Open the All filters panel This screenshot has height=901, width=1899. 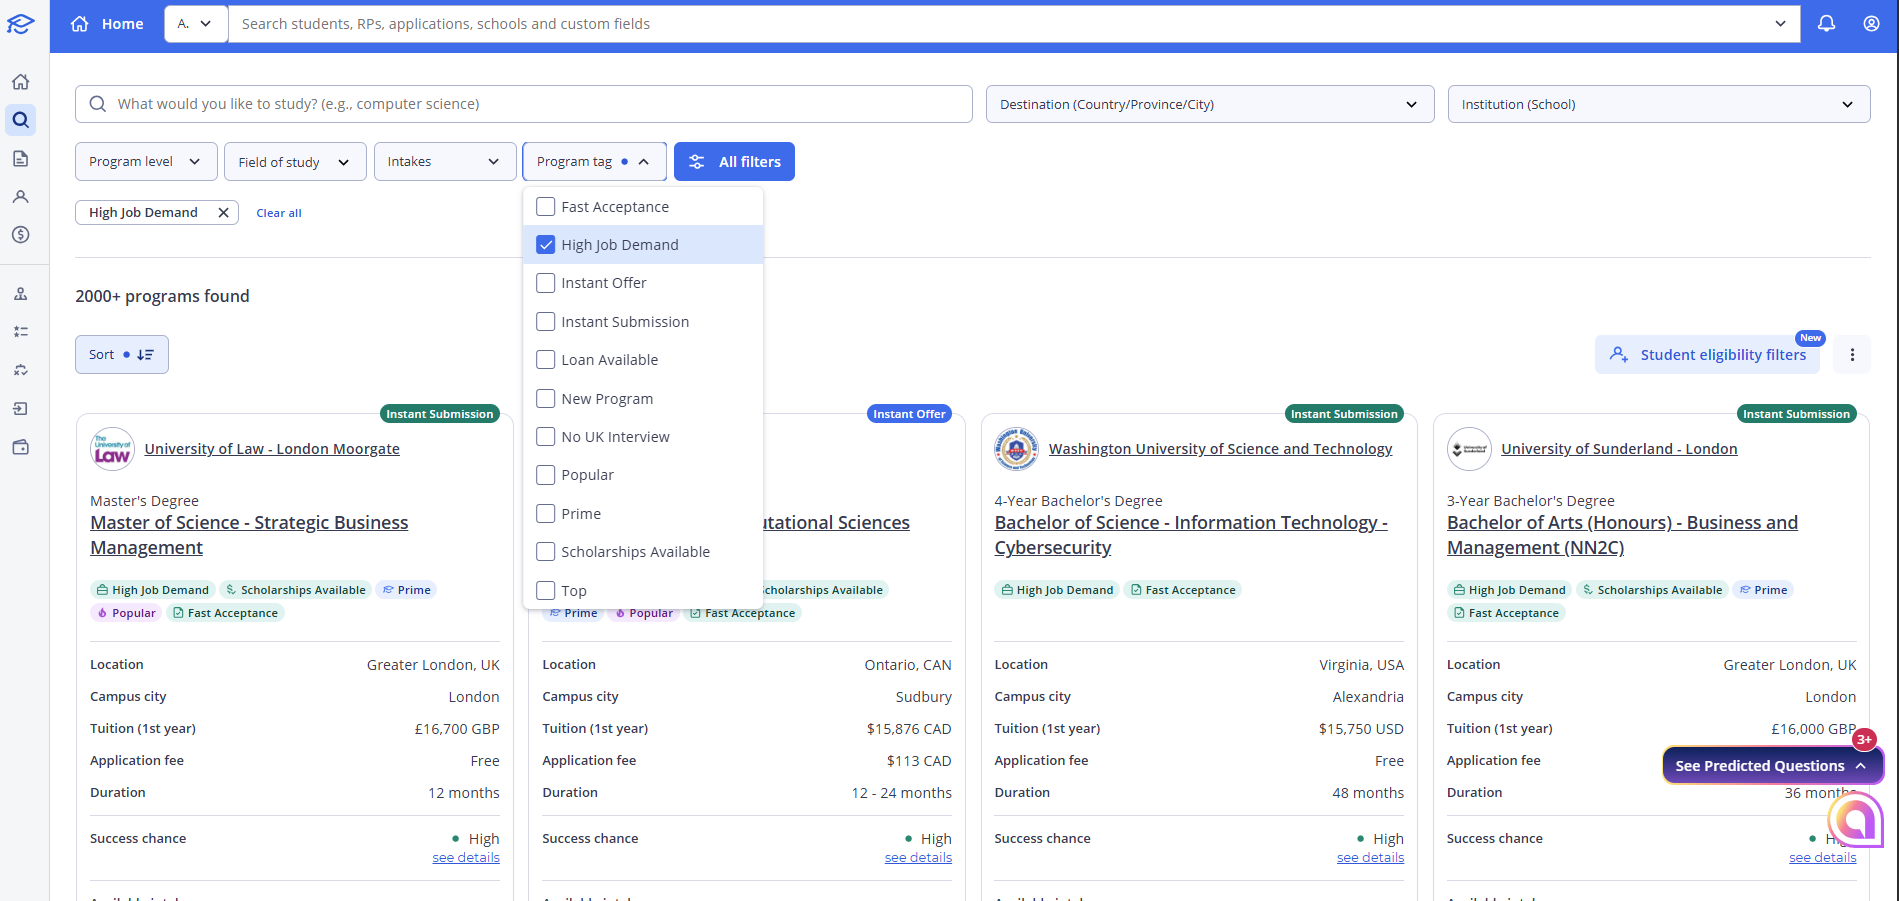pos(733,161)
